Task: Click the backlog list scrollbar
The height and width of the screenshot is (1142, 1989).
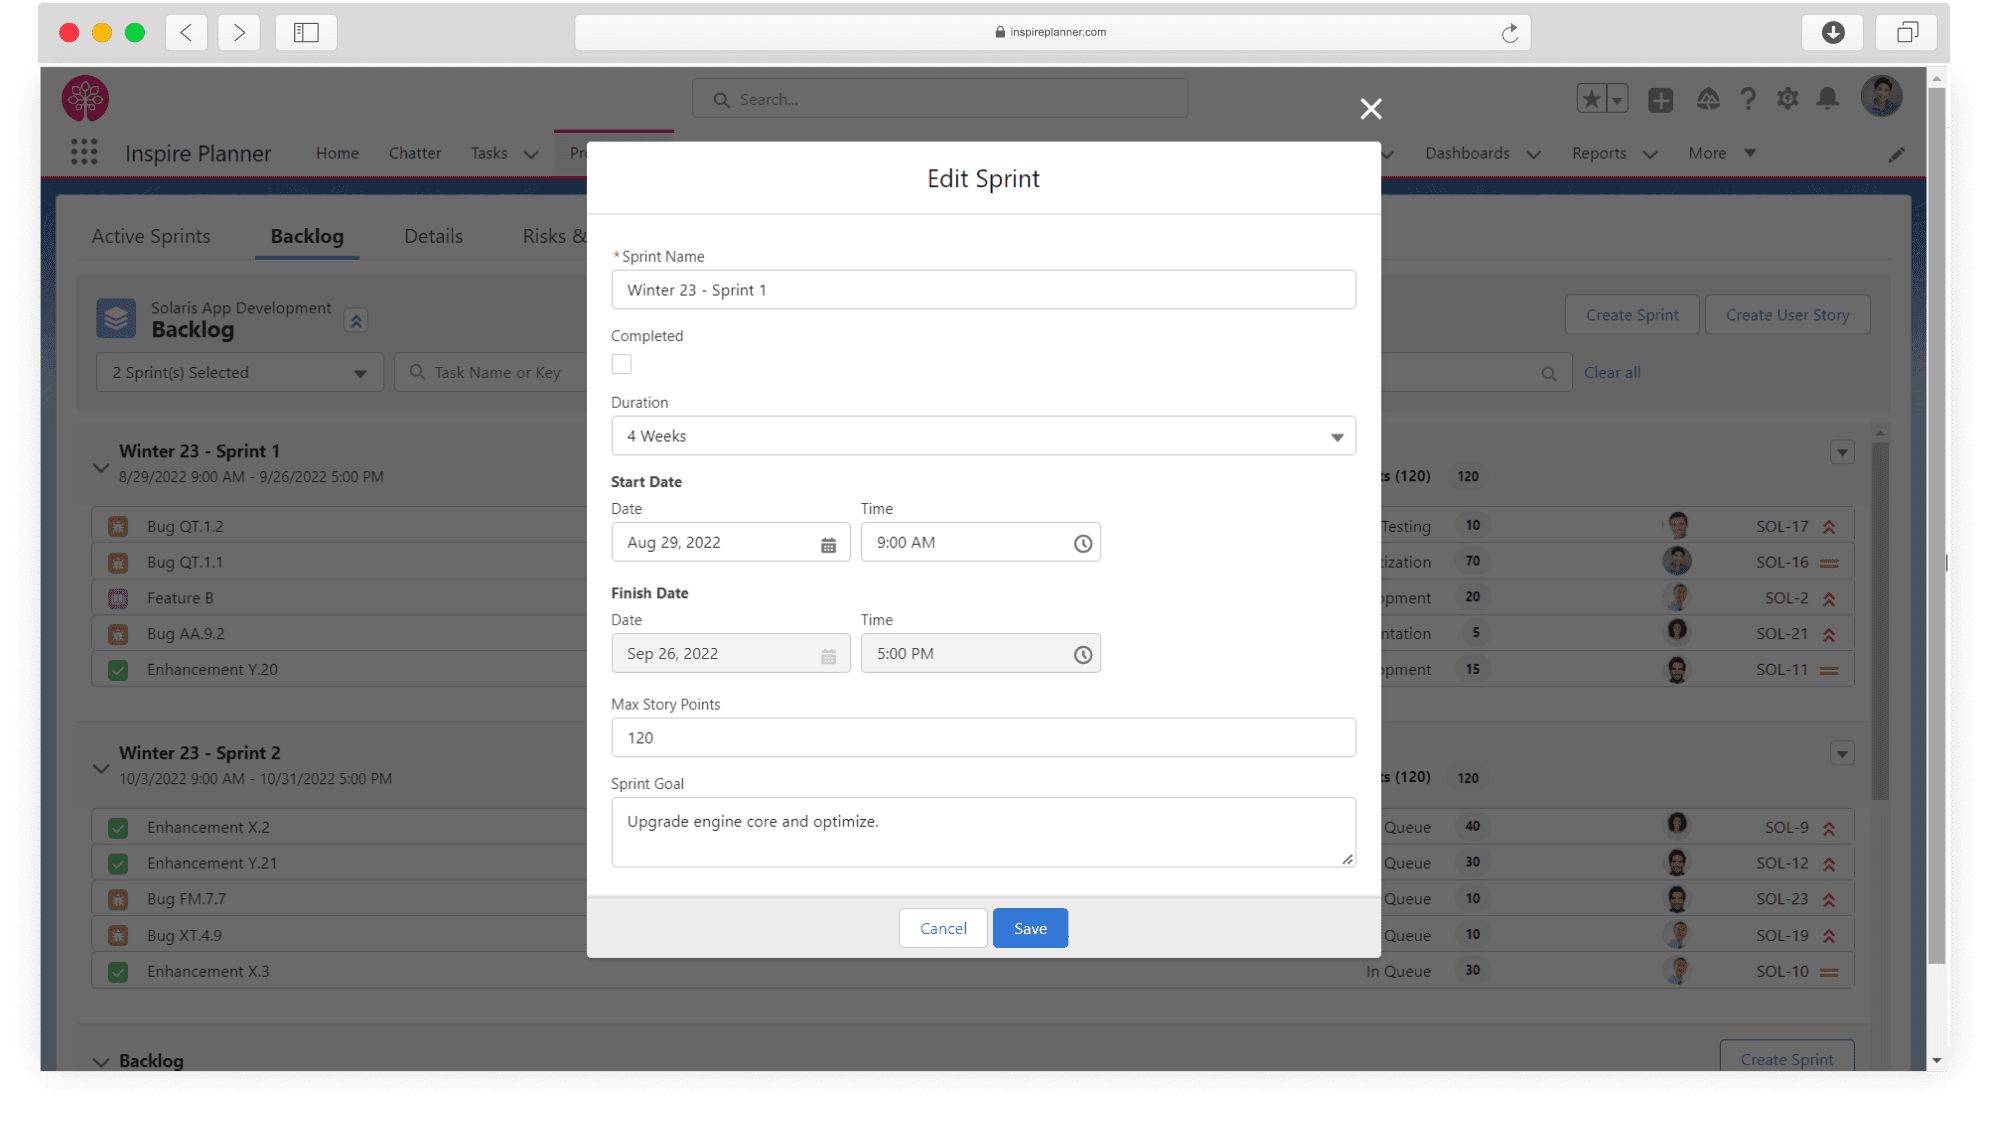Action: [x=1879, y=620]
